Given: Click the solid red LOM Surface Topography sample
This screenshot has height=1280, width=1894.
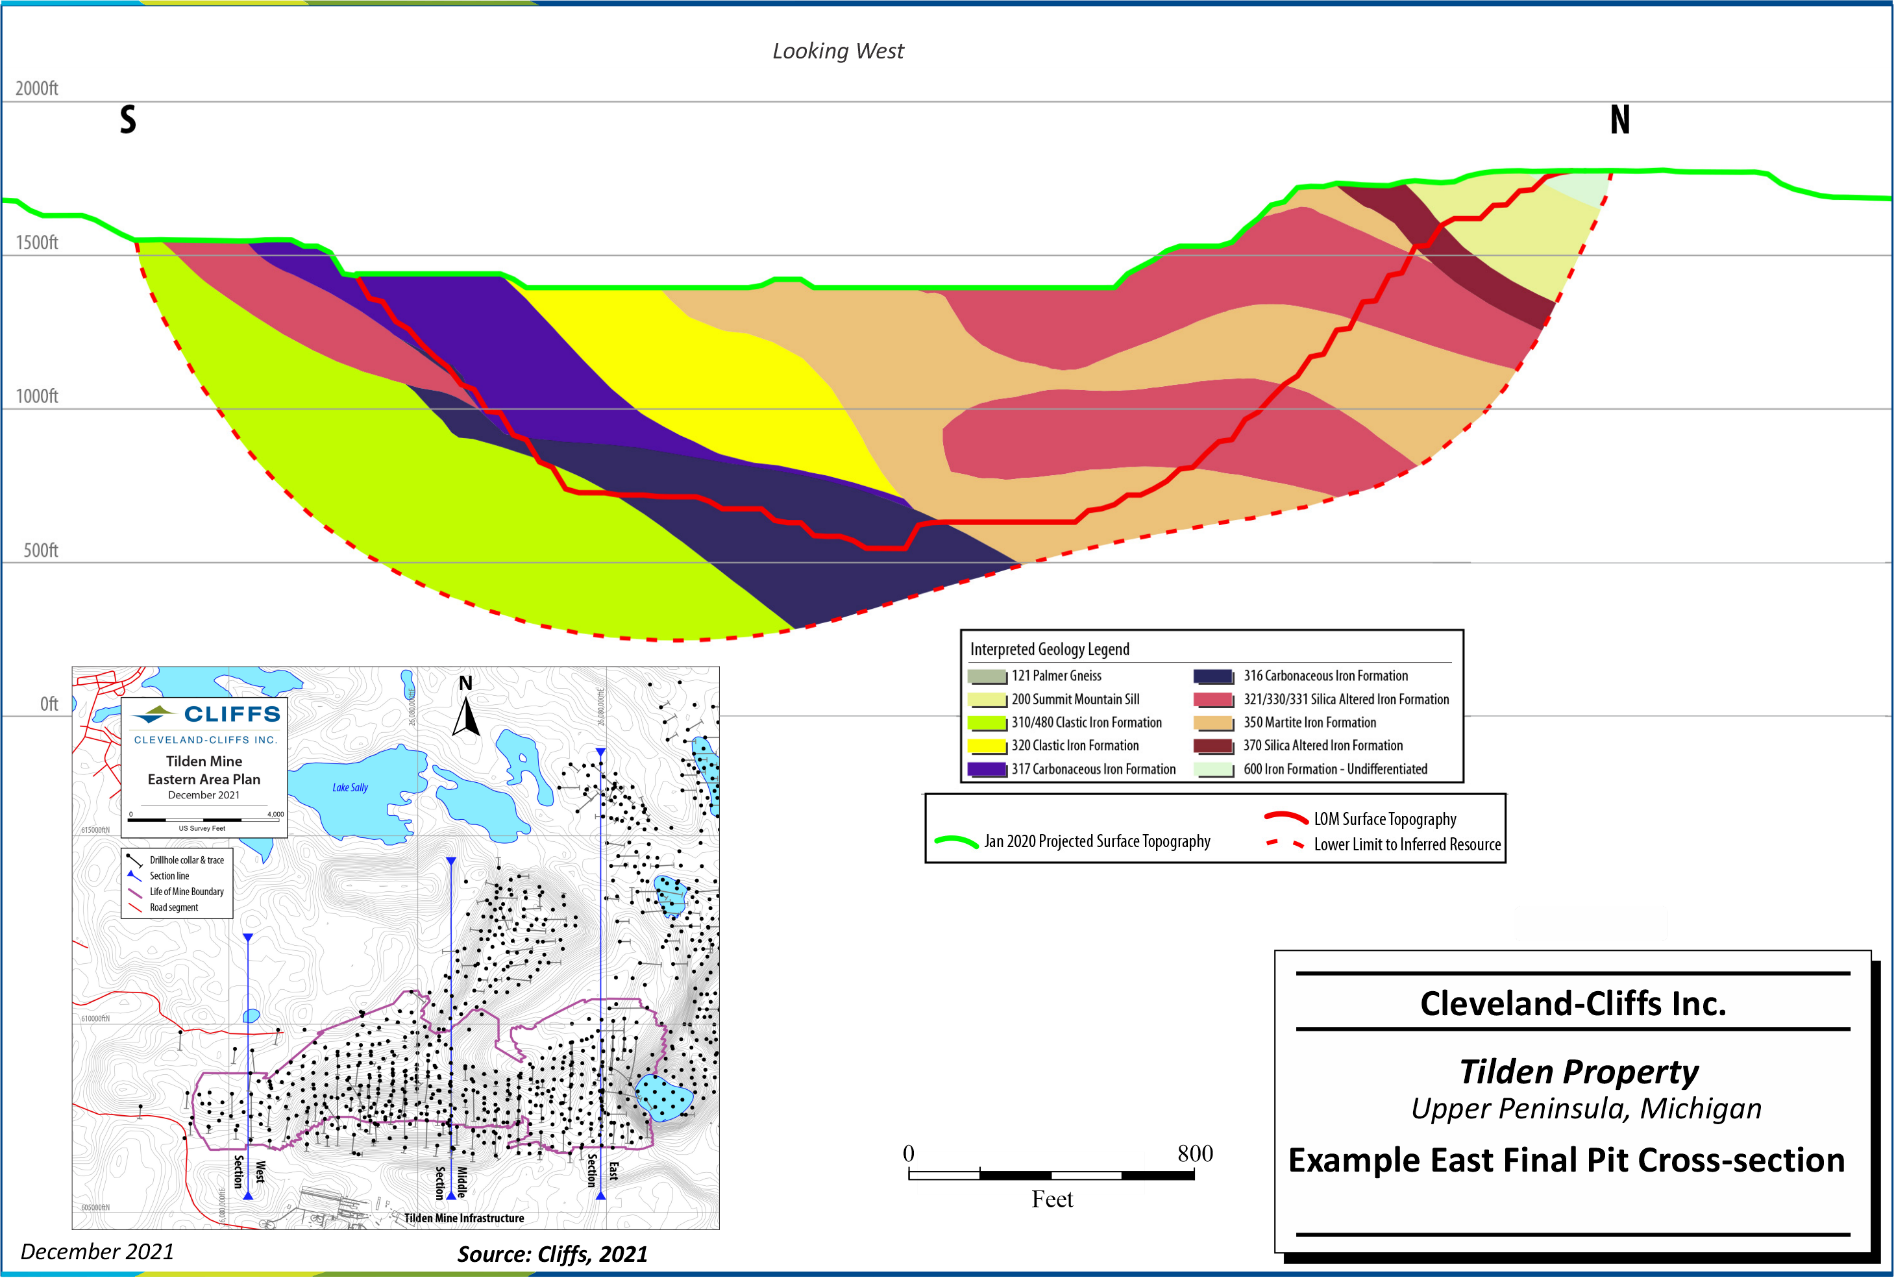Looking at the screenshot, I should (x=1286, y=817).
